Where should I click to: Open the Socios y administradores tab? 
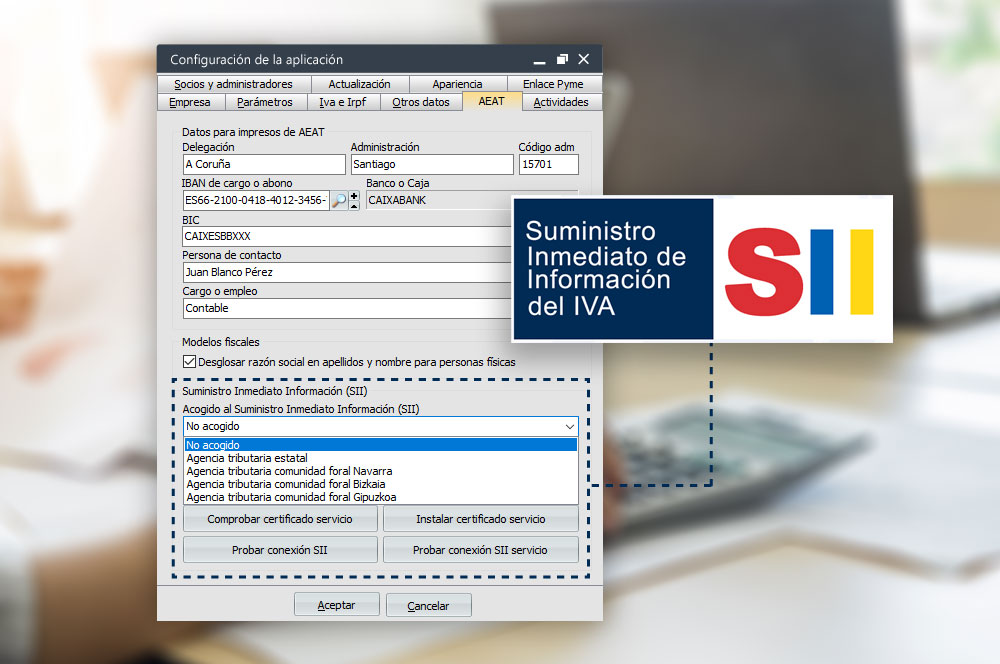coord(233,84)
